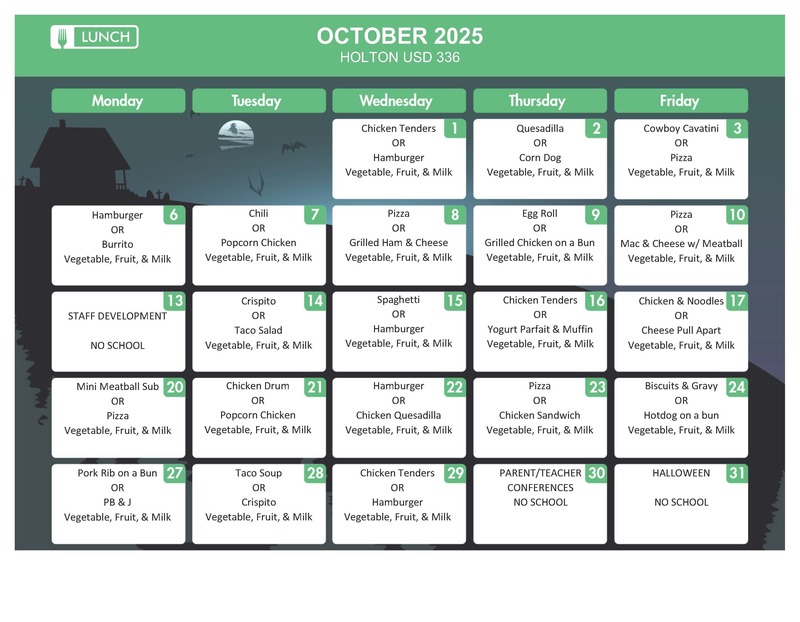Select the Friday column header
The image size is (800, 622).
click(680, 101)
